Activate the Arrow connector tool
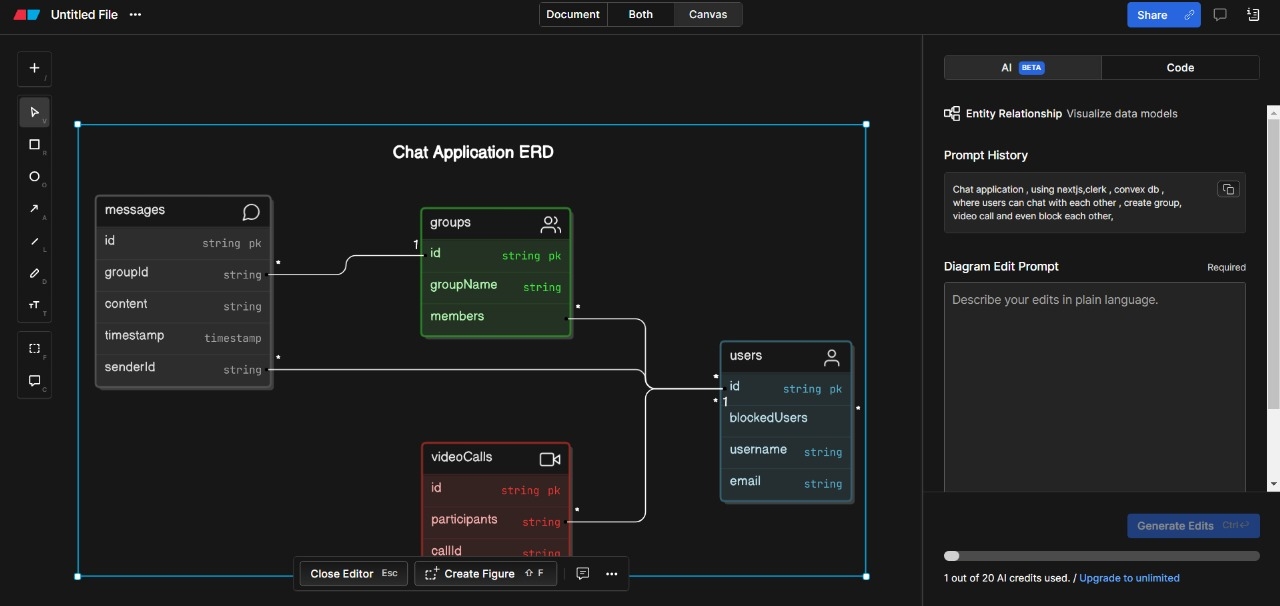The height and width of the screenshot is (606, 1280). tap(34, 209)
